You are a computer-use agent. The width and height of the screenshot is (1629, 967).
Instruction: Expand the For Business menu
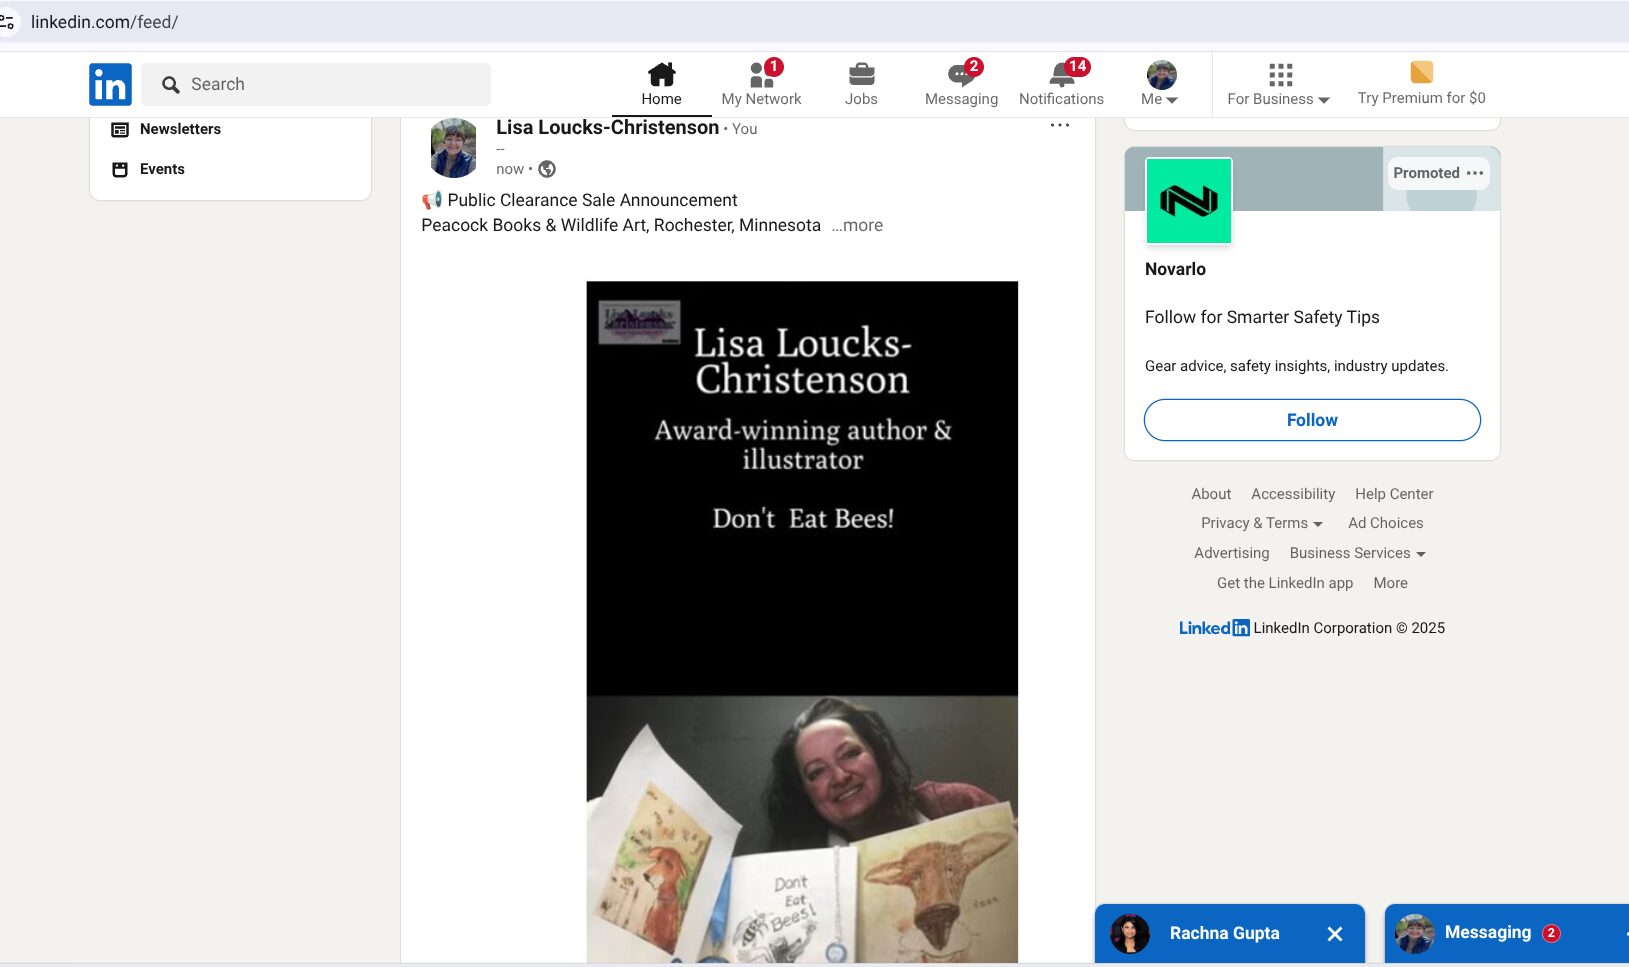coord(1279,84)
